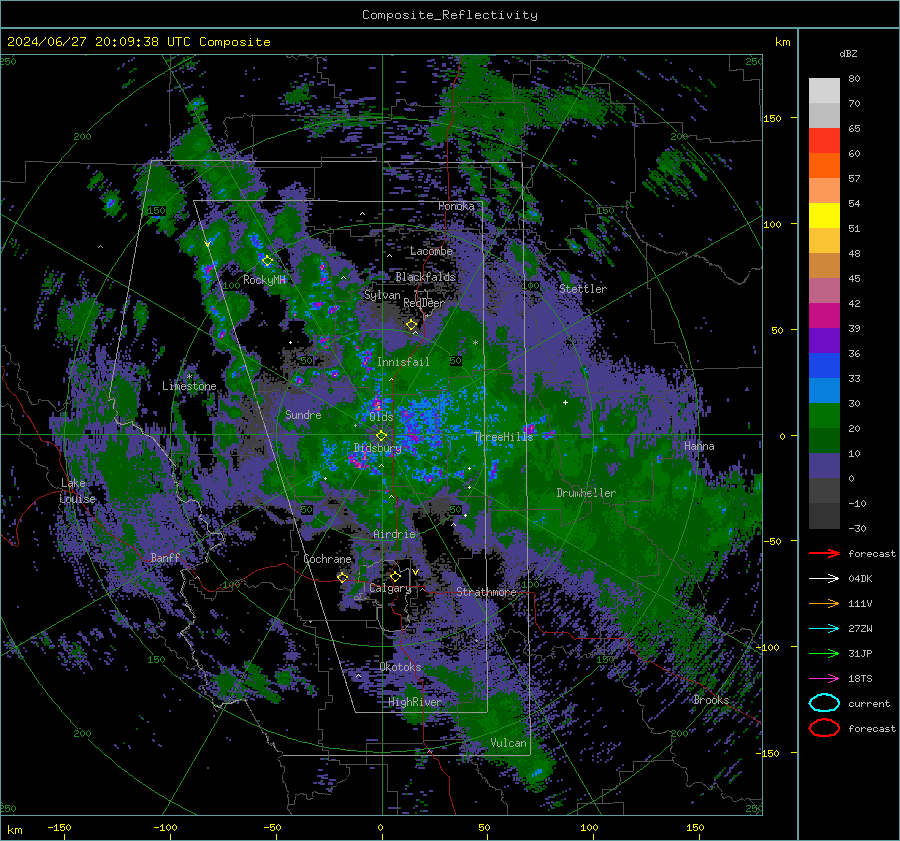Click the HighRiver city label
Image resolution: width=900 pixels, height=841 pixels.
click(x=415, y=702)
